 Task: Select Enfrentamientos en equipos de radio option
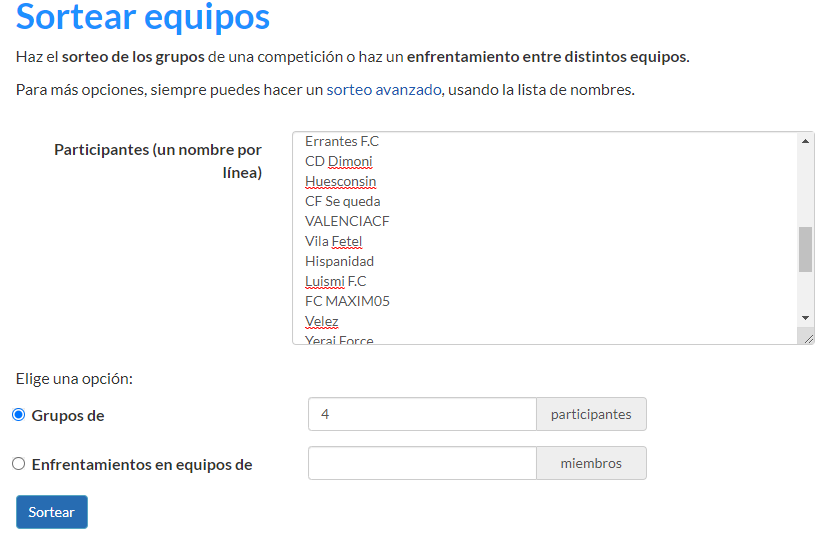(x=19, y=464)
